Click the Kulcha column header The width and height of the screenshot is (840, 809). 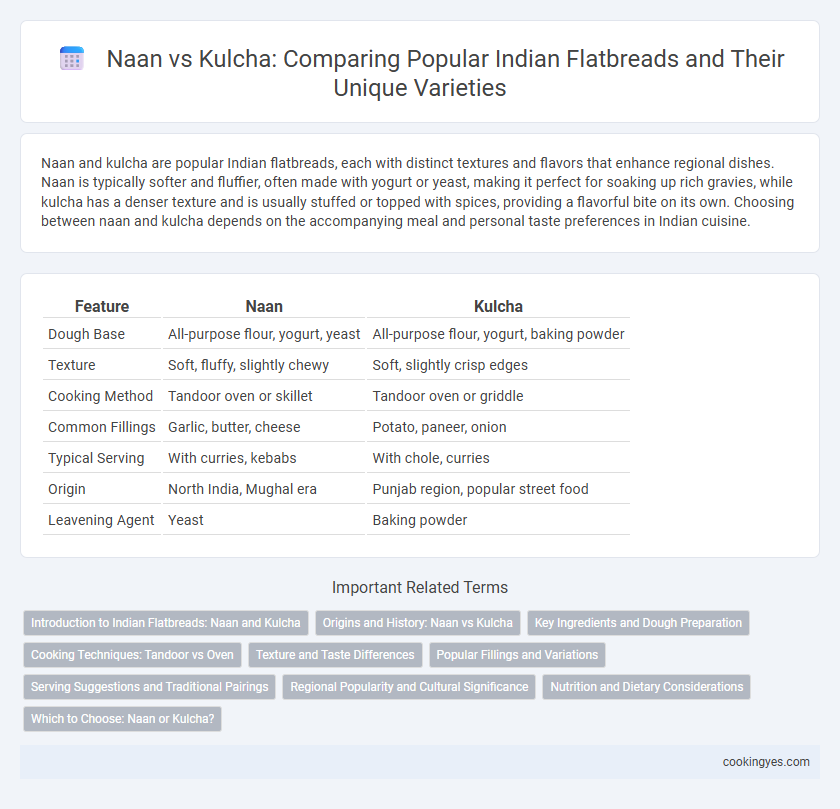[498, 306]
